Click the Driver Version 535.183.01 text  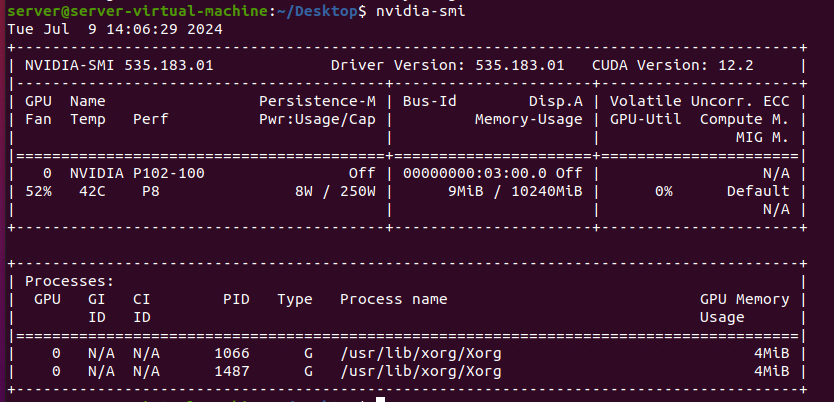pos(447,65)
